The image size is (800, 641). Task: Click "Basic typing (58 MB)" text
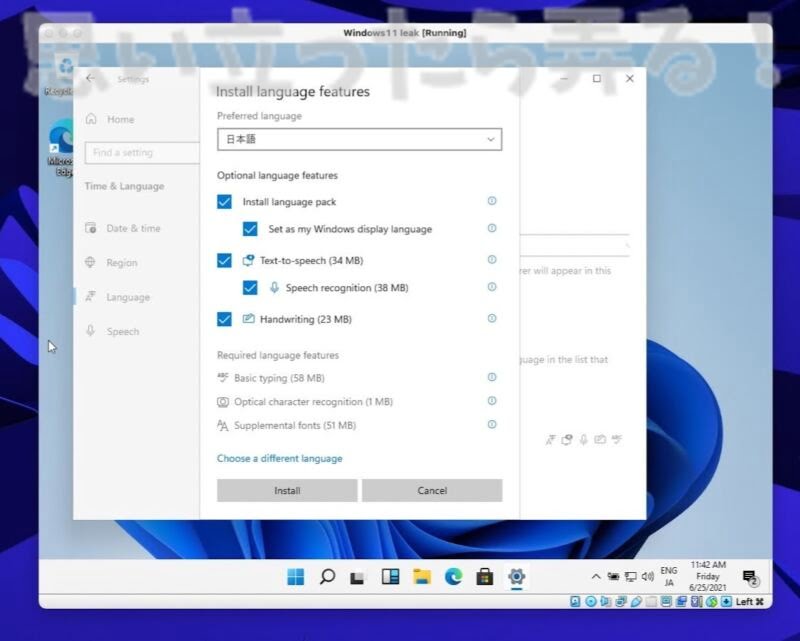tap(280, 378)
